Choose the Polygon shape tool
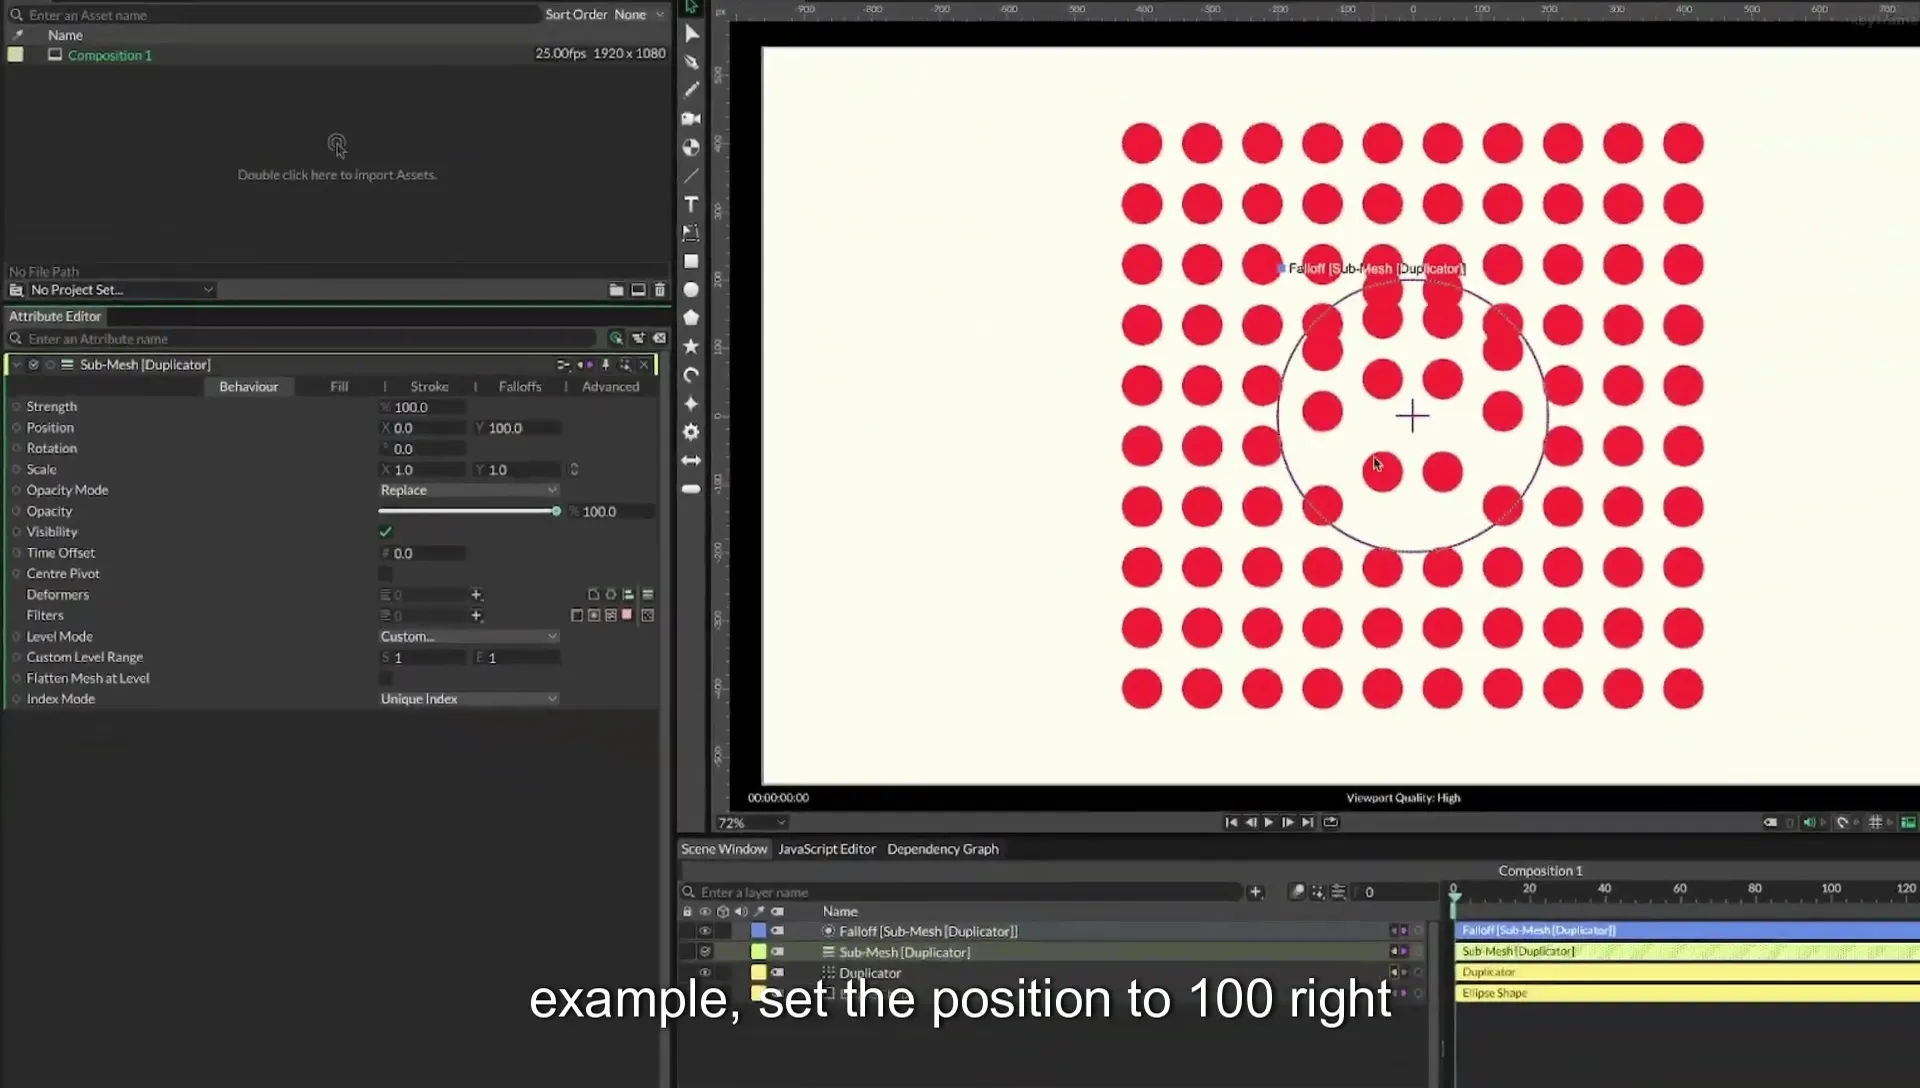 [x=691, y=318]
